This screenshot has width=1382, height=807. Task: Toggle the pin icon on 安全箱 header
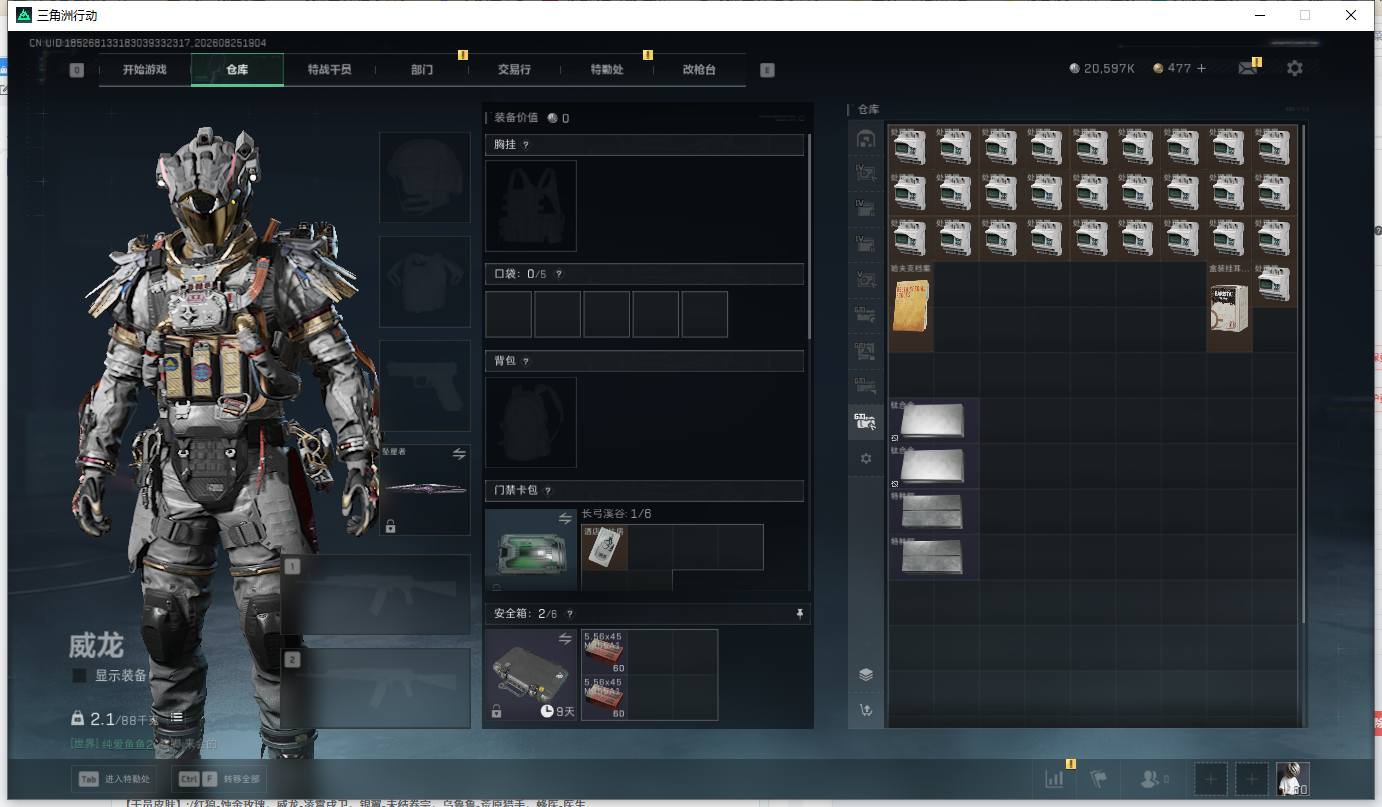799,614
